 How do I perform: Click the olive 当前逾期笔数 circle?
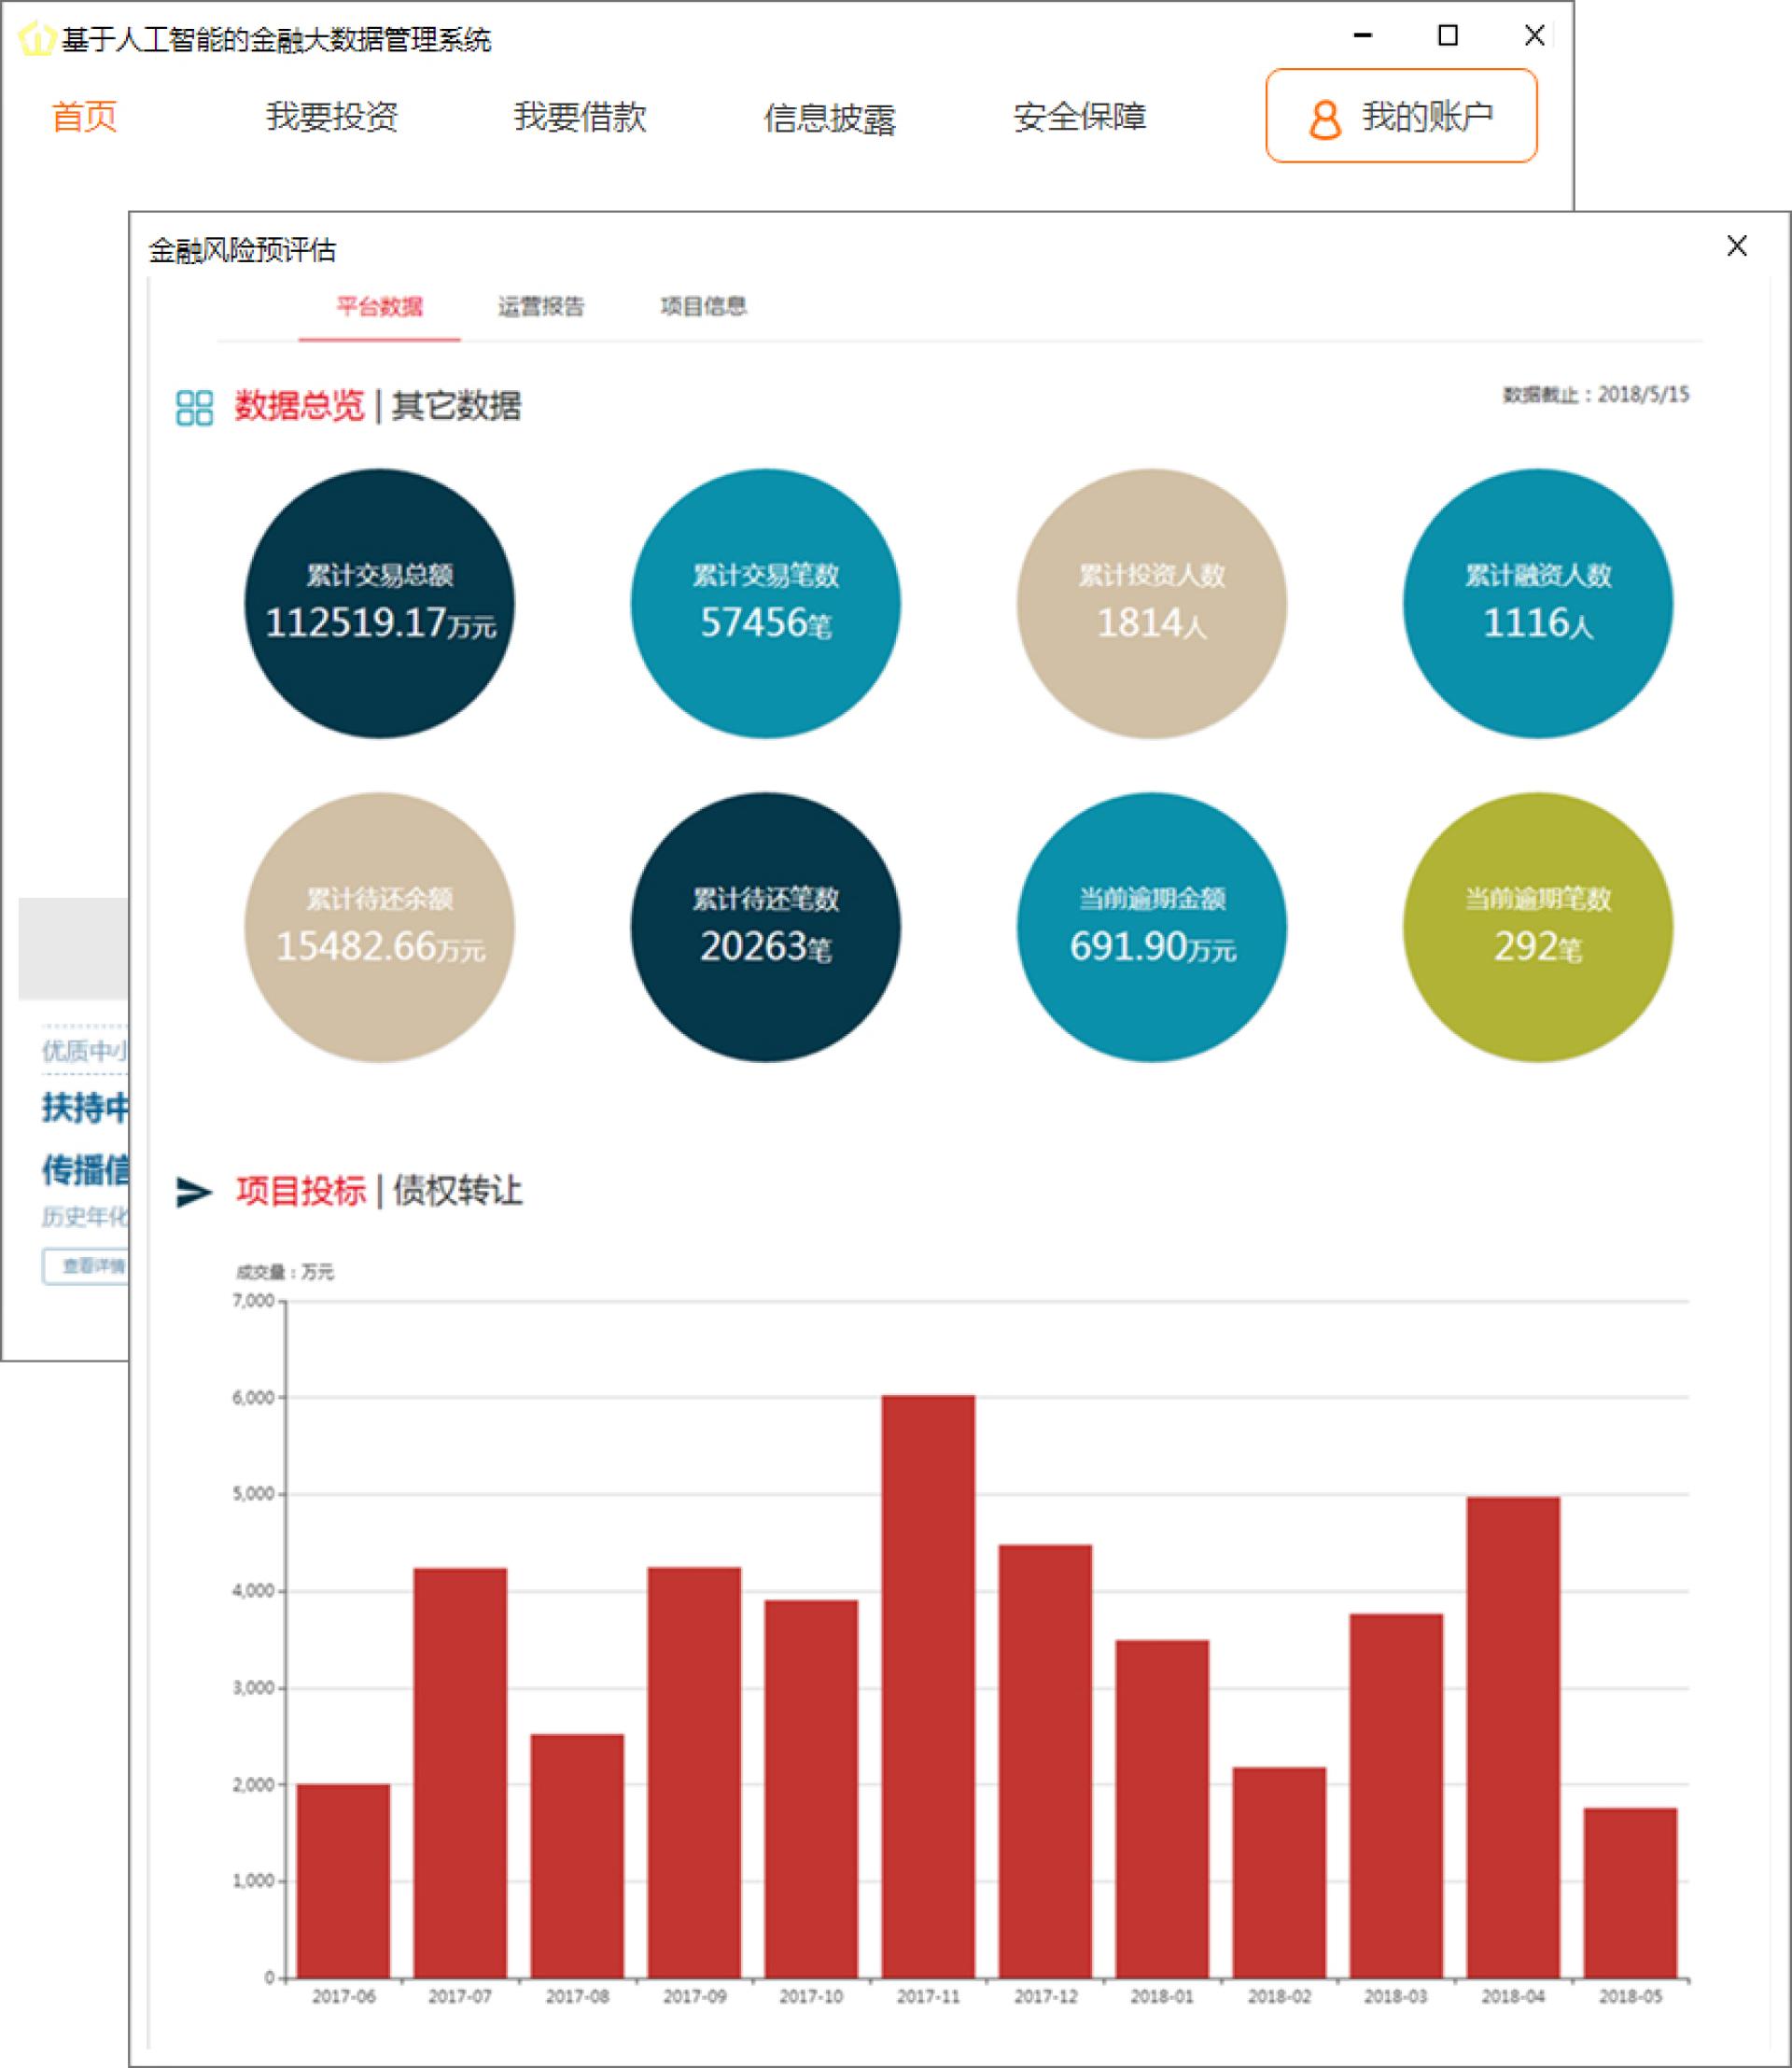tap(1537, 927)
